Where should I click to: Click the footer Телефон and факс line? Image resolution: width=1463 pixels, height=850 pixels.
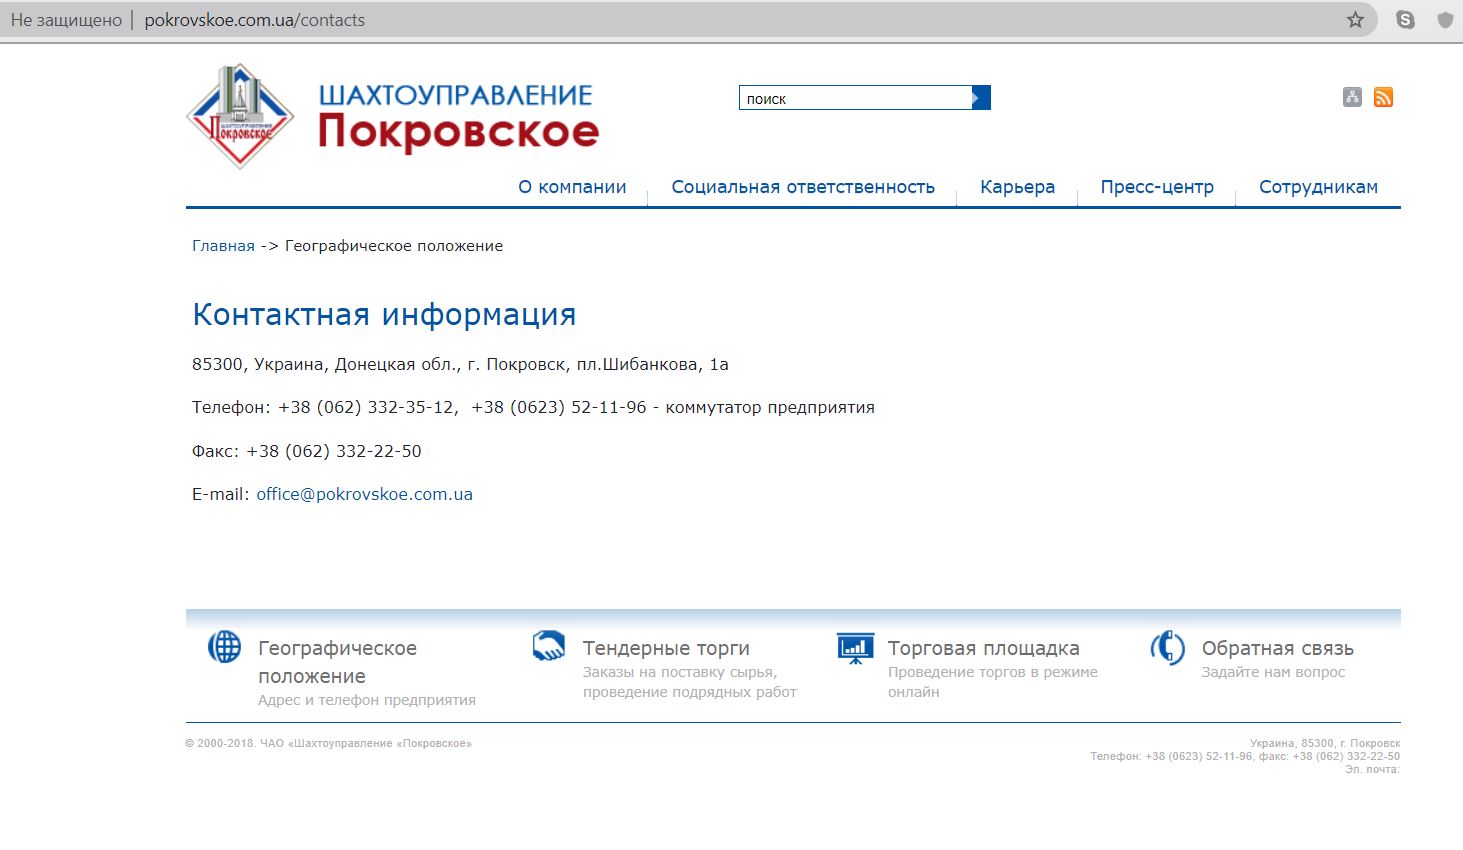click(x=1245, y=757)
